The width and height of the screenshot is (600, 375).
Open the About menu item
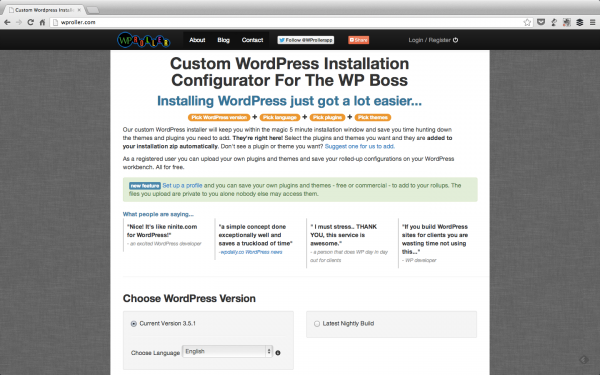coord(197,40)
